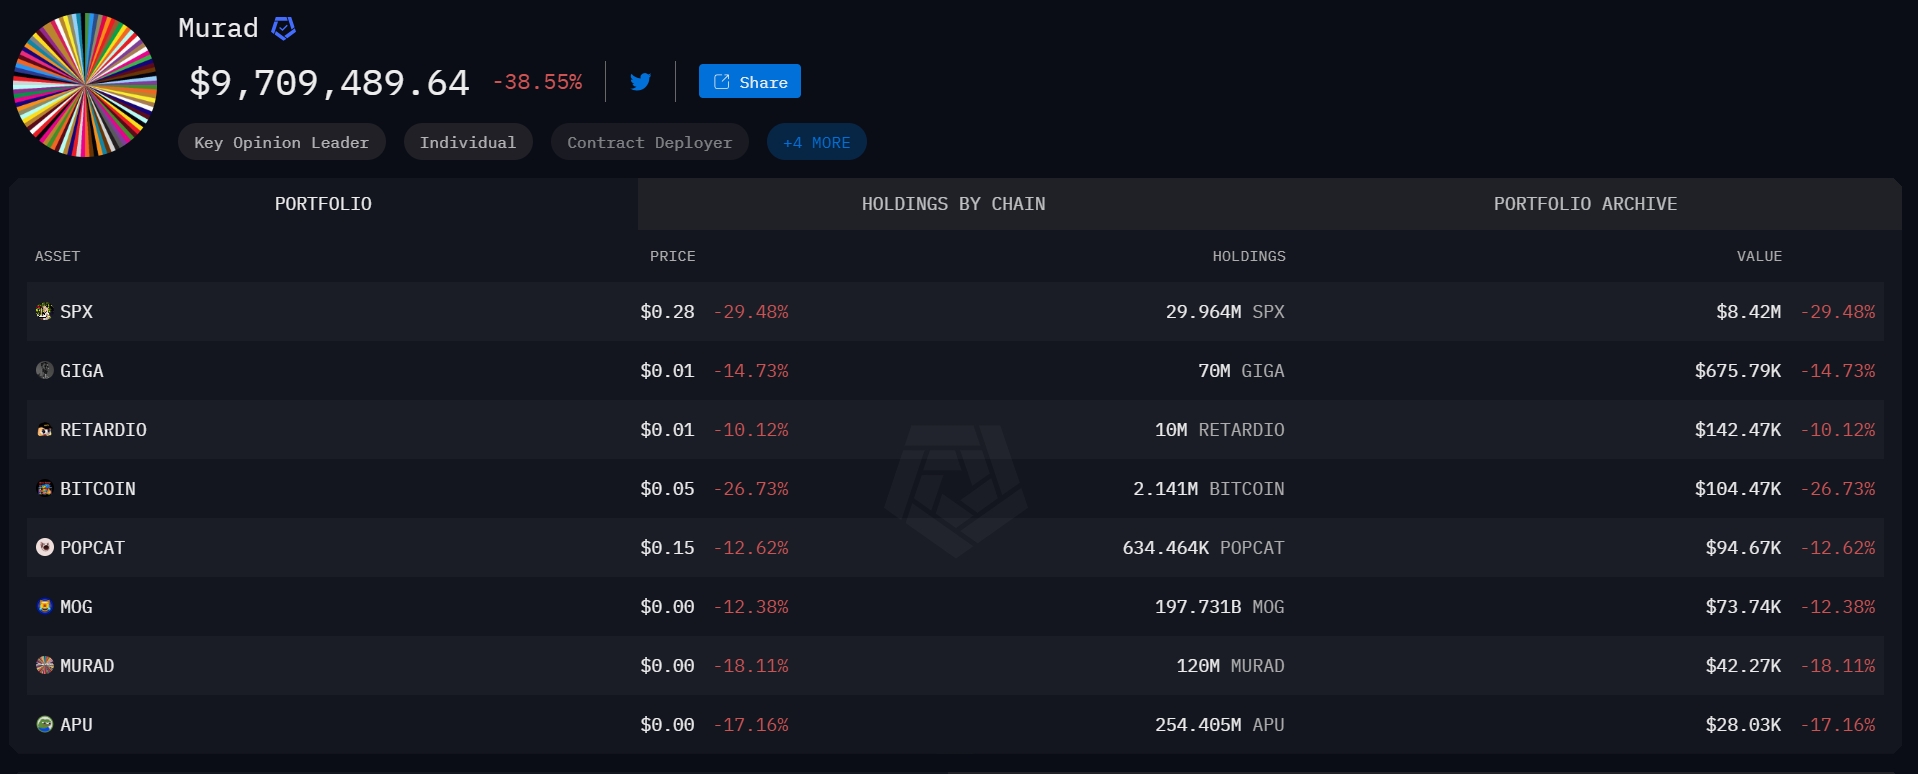
Task: Click the SPX token icon
Action: (x=44, y=312)
